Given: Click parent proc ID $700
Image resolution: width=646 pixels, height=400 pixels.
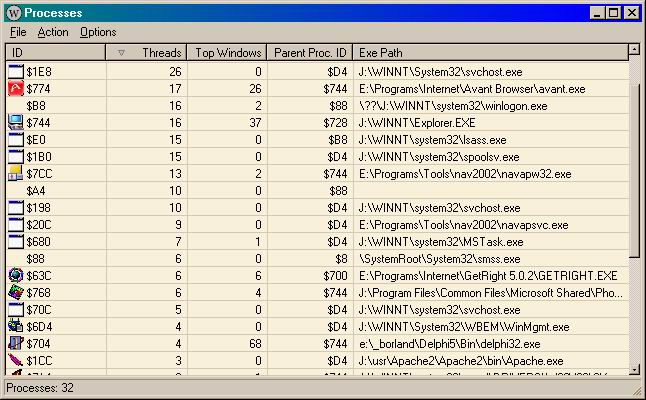Looking at the screenshot, I should [x=335, y=276].
